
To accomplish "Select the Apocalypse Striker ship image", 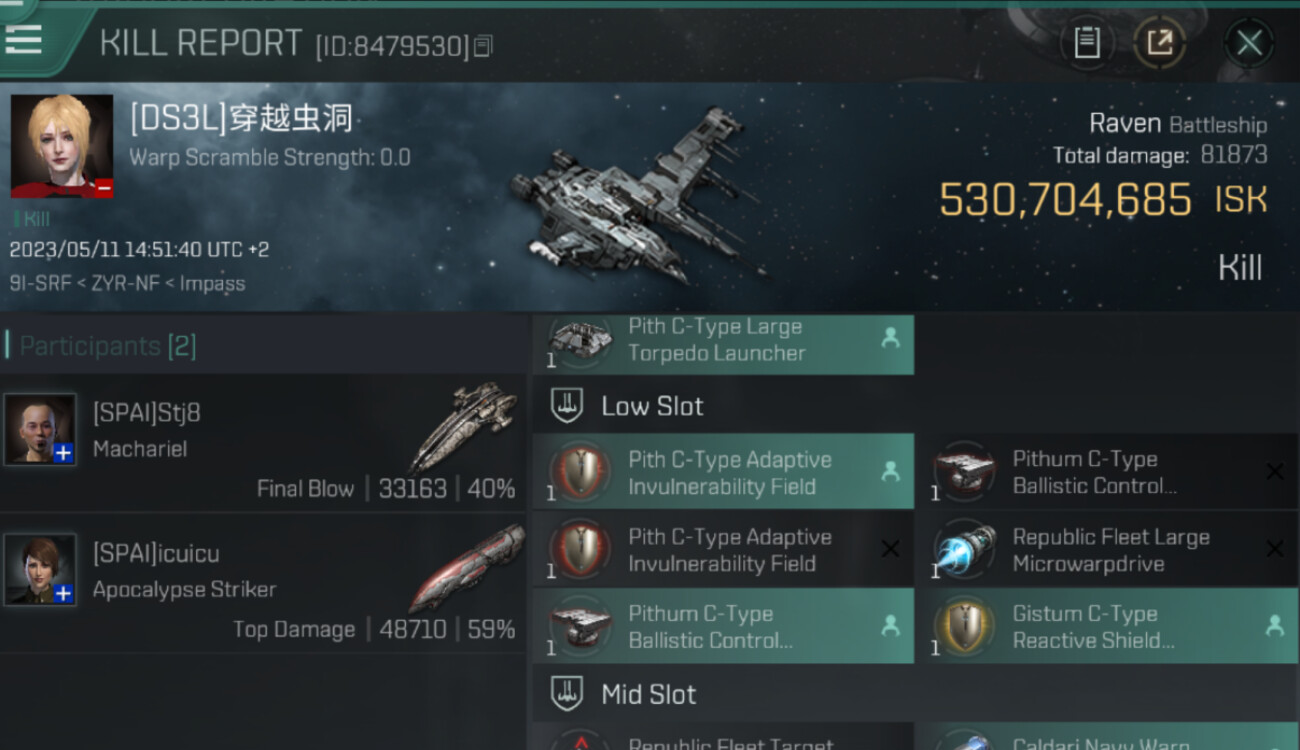I will pyautogui.click(x=466, y=568).
